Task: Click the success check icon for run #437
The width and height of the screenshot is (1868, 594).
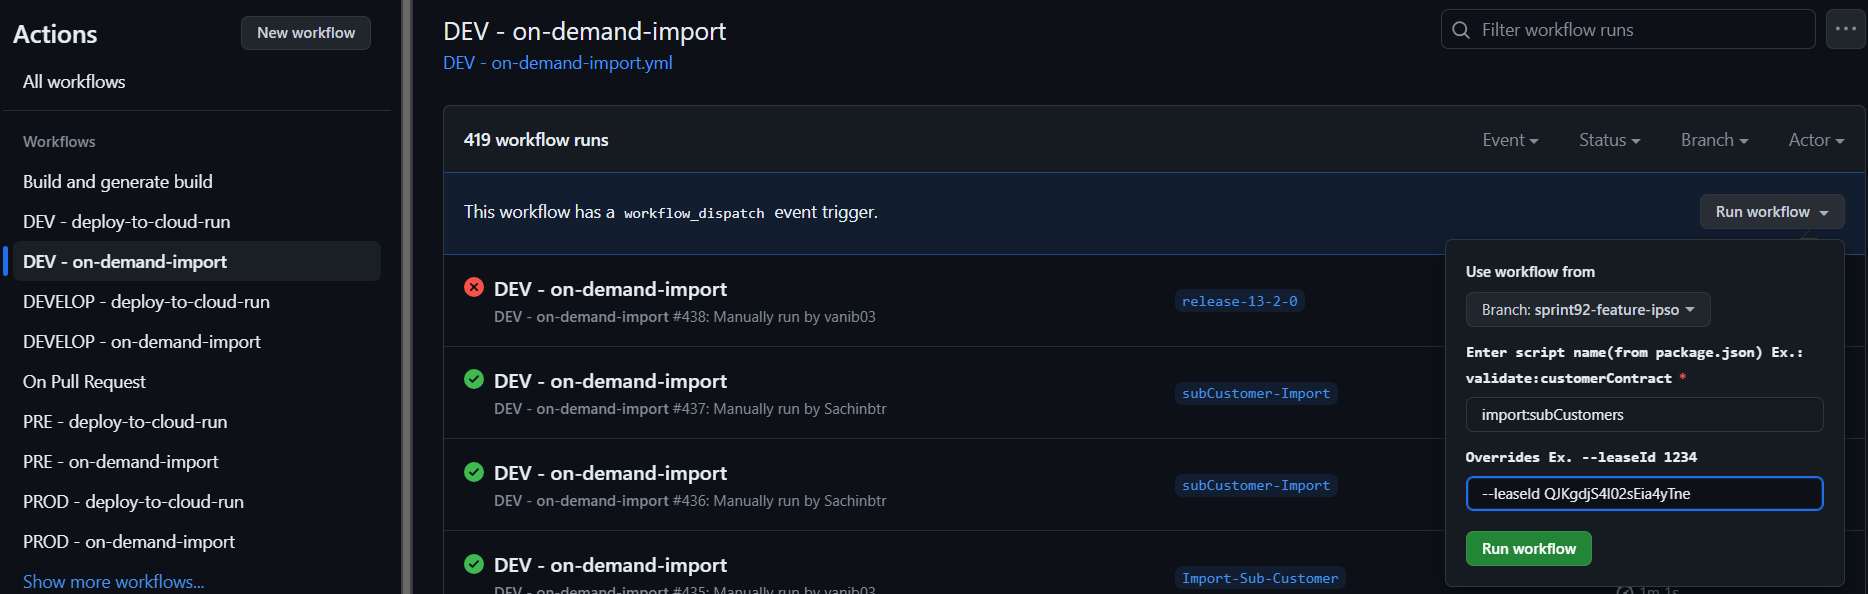Action: (474, 379)
